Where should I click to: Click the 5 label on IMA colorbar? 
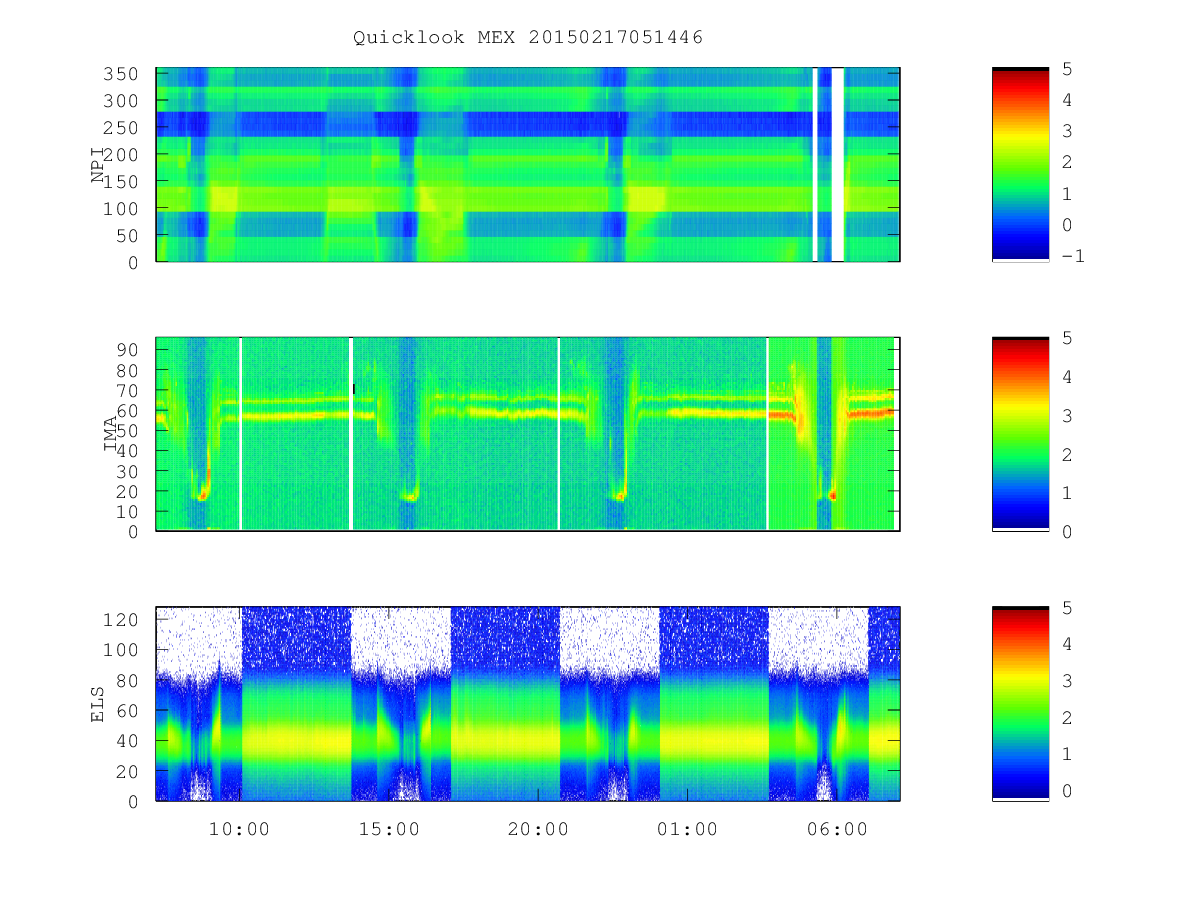pyautogui.click(x=1068, y=338)
